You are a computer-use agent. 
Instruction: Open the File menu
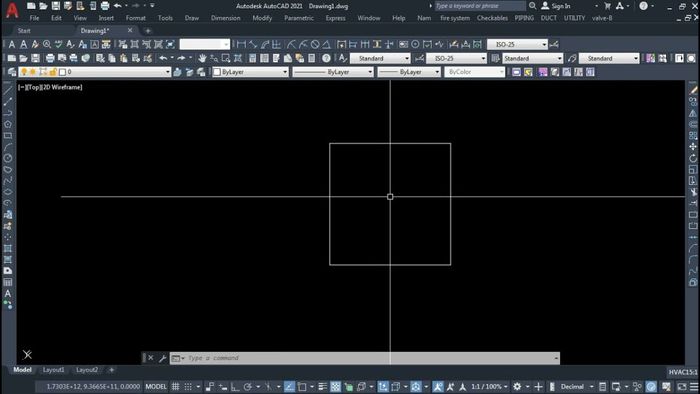click(x=34, y=18)
